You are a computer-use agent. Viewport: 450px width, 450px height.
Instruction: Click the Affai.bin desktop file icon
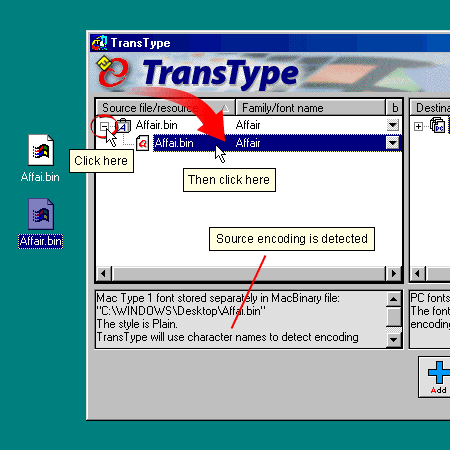tap(41, 150)
